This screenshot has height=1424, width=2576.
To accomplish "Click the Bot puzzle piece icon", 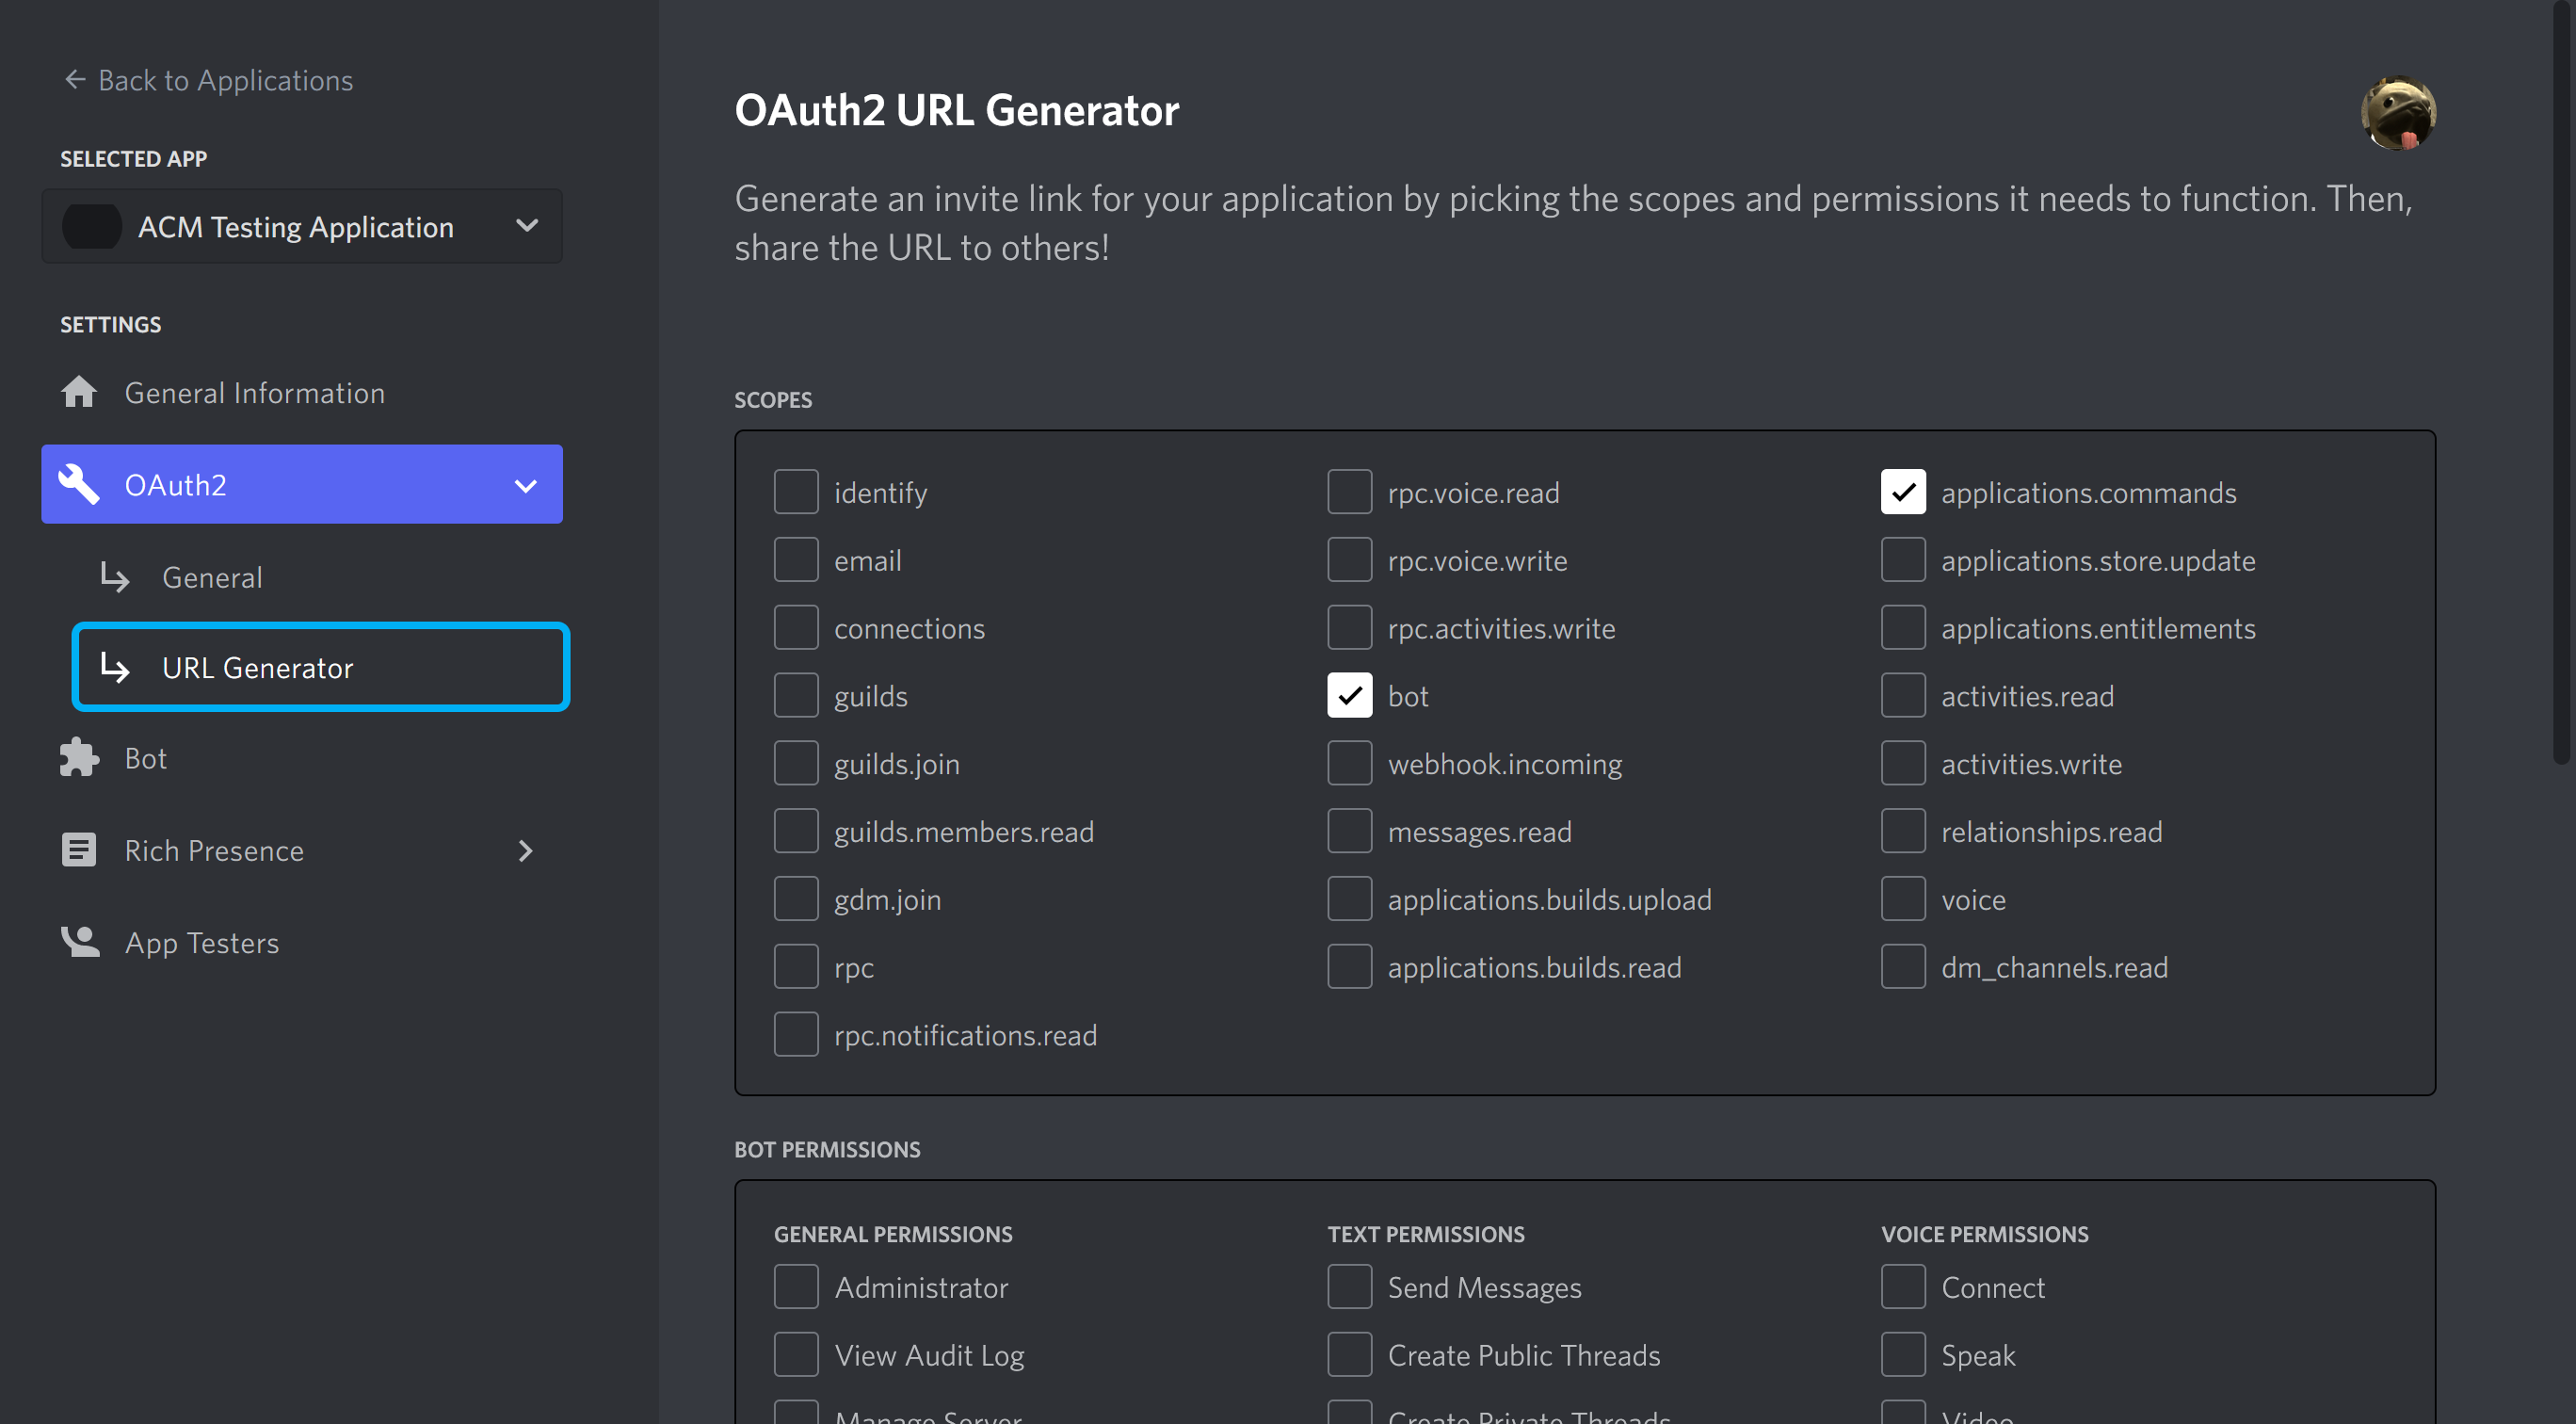I will (79, 758).
